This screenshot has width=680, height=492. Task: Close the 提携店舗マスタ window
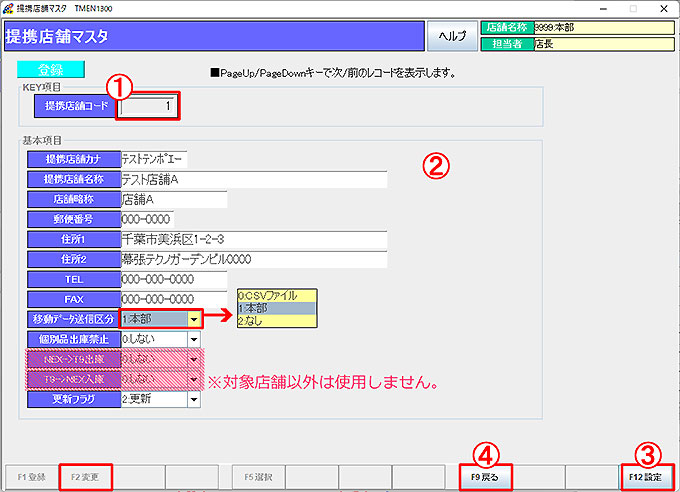point(664,9)
